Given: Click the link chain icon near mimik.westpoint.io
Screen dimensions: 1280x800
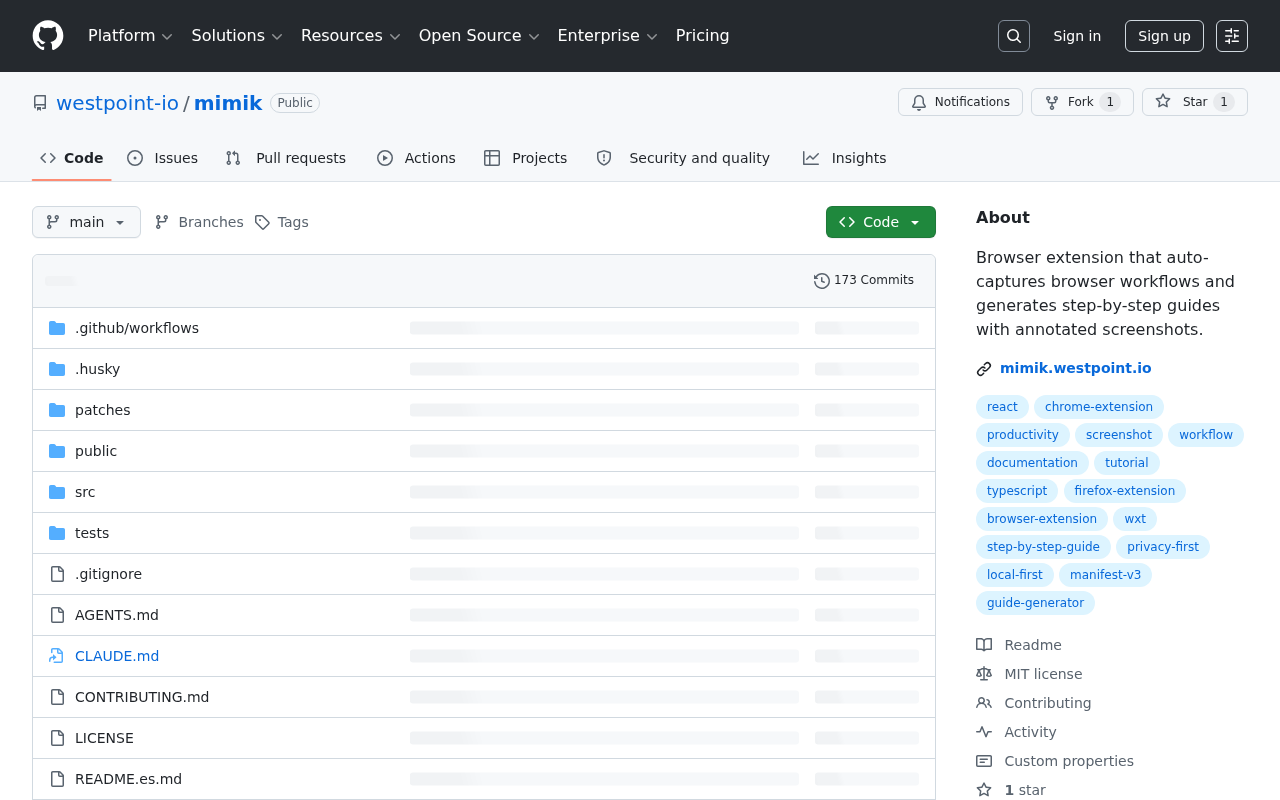Looking at the screenshot, I should 984,369.
